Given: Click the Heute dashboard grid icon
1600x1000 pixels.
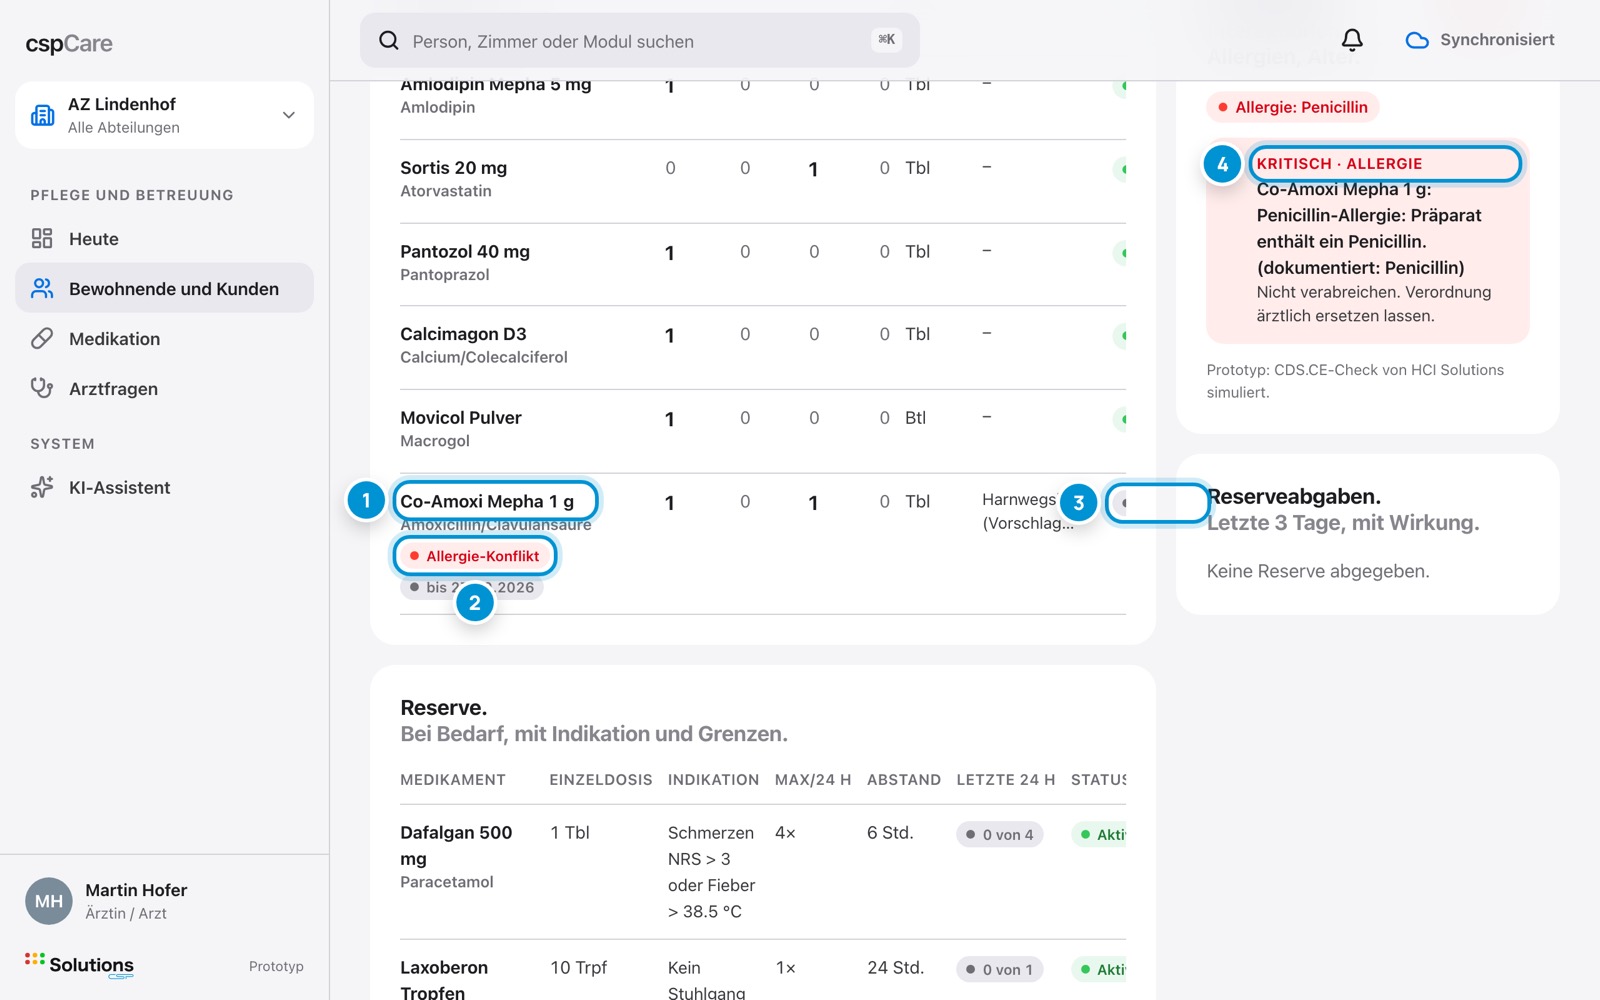Looking at the screenshot, I should (x=42, y=238).
